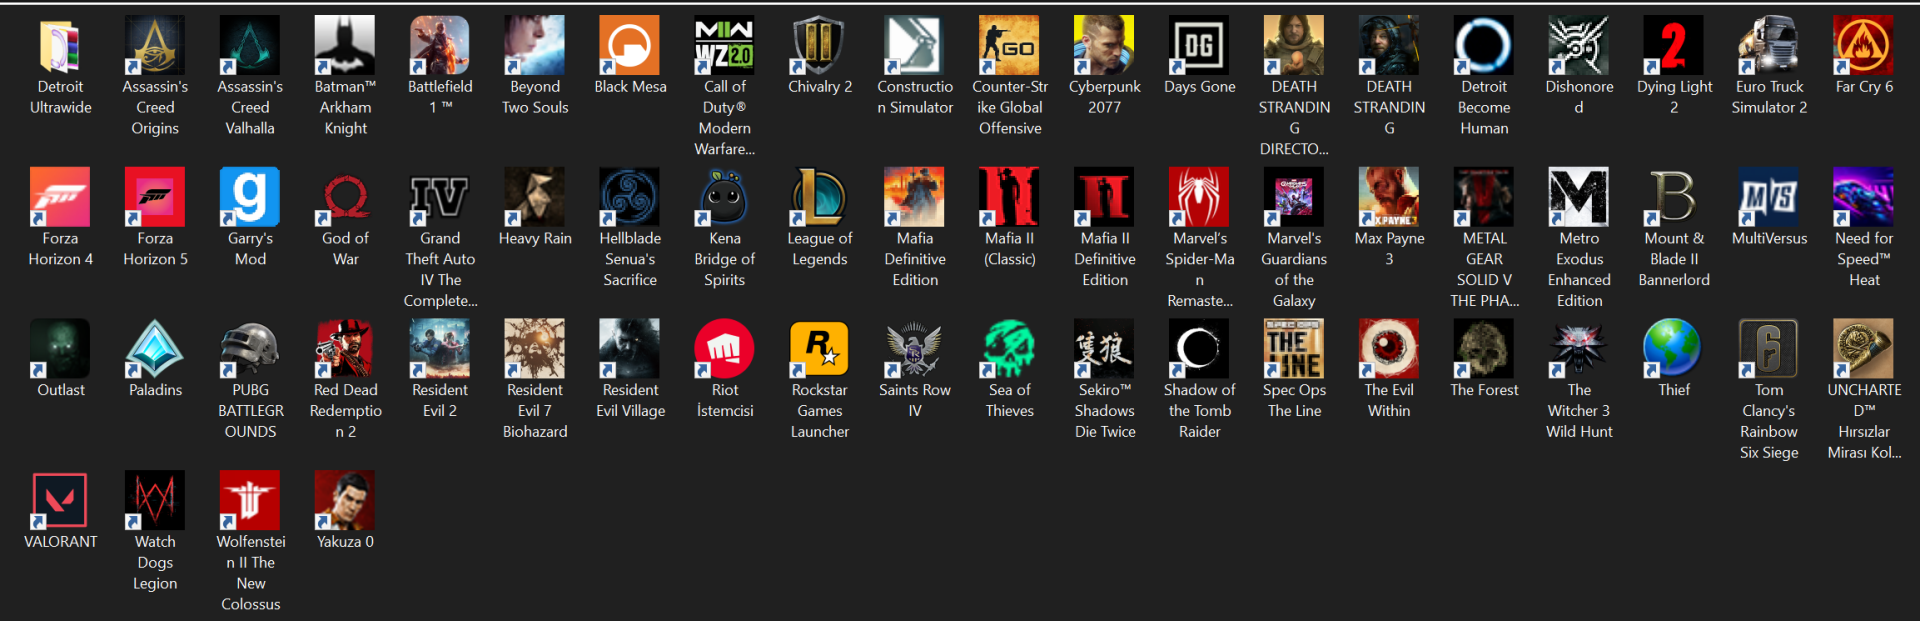Select Red Dead Redemption 2 icon
Image resolution: width=1920 pixels, height=621 pixels.
(x=345, y=349)
